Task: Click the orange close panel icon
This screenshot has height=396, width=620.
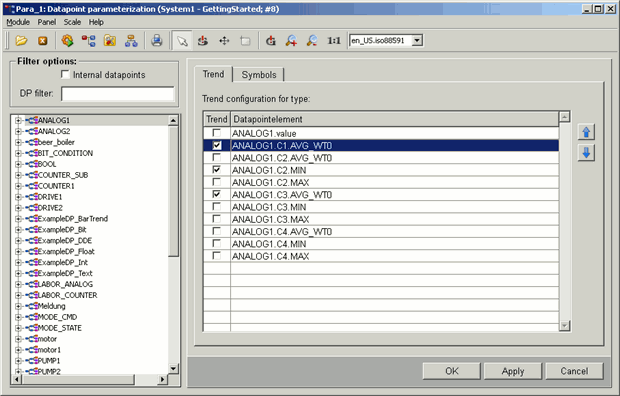Action: 43,40
